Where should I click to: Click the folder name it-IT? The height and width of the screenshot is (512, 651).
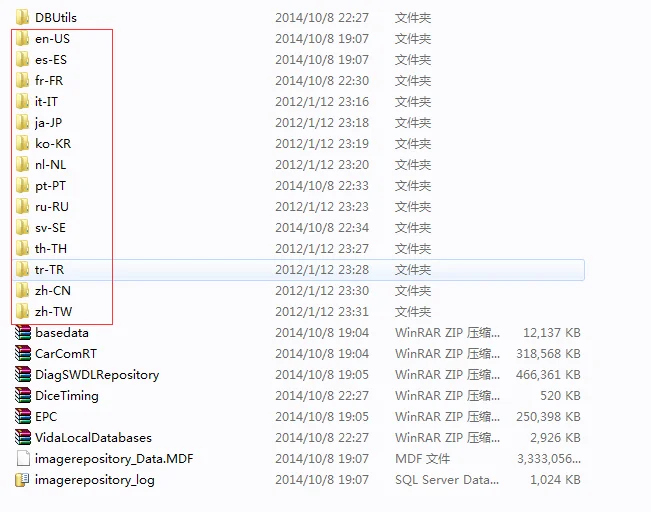pyautogui.click(x=46, y=101)
